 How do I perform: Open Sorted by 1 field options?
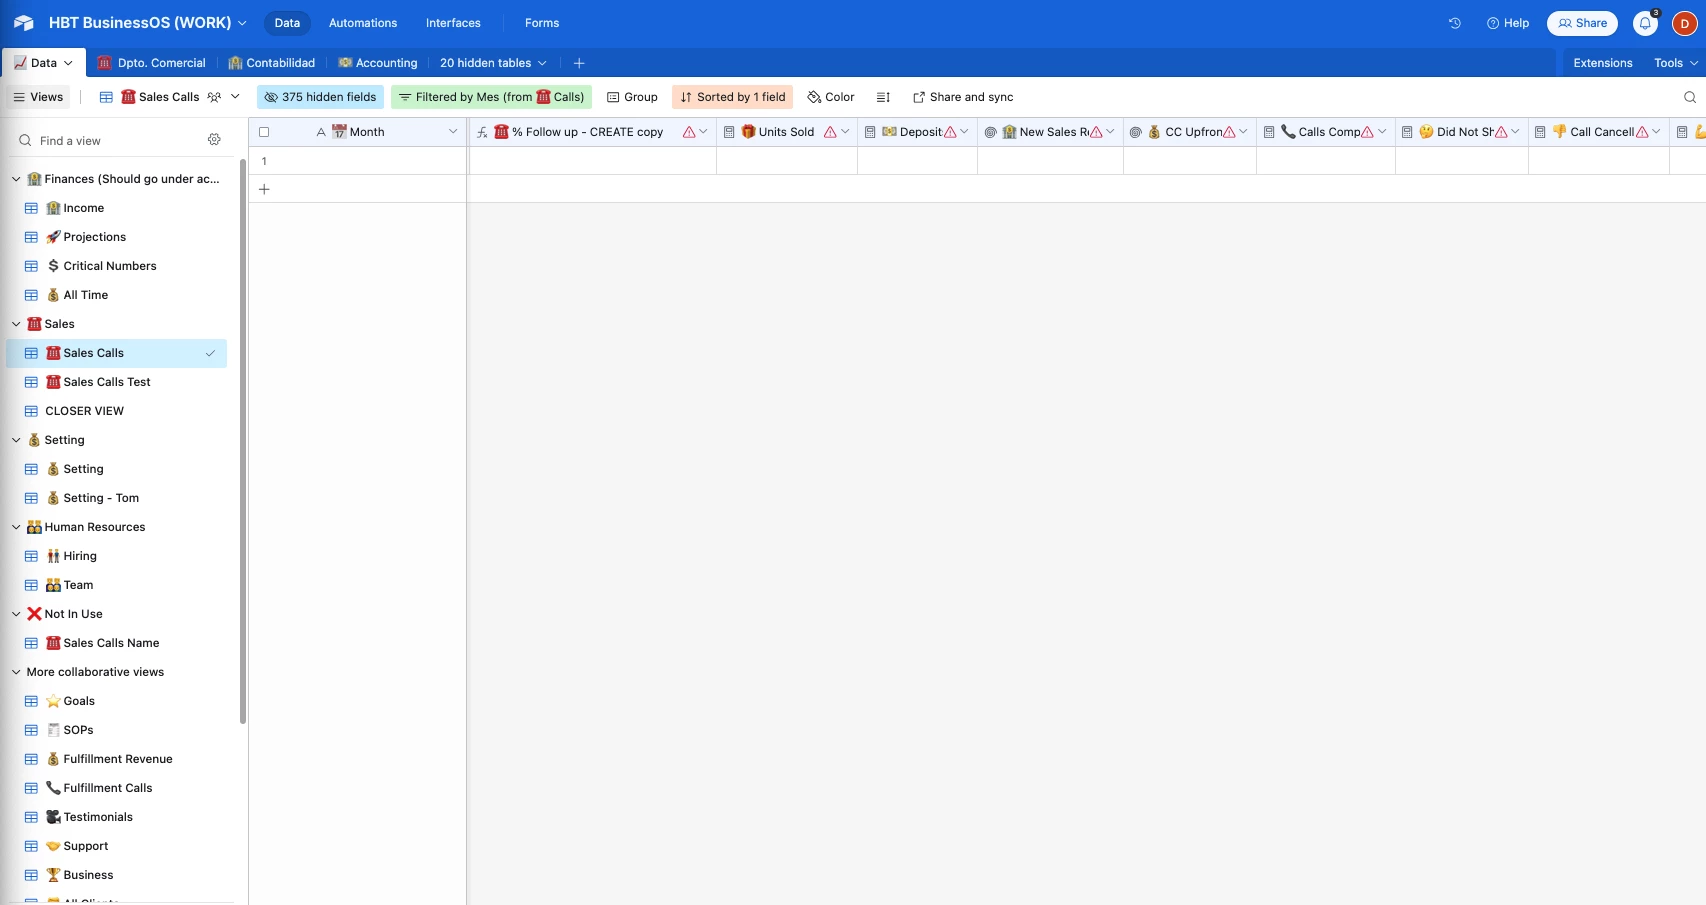tap(732, 97)
